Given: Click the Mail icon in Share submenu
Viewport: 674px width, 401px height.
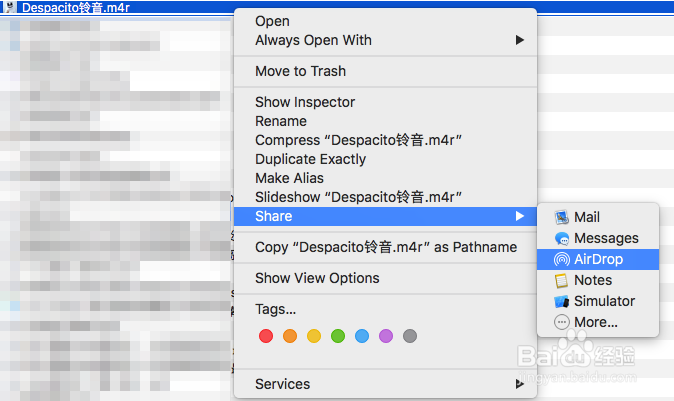Looking at the screenshot, I should coord(562,217).
